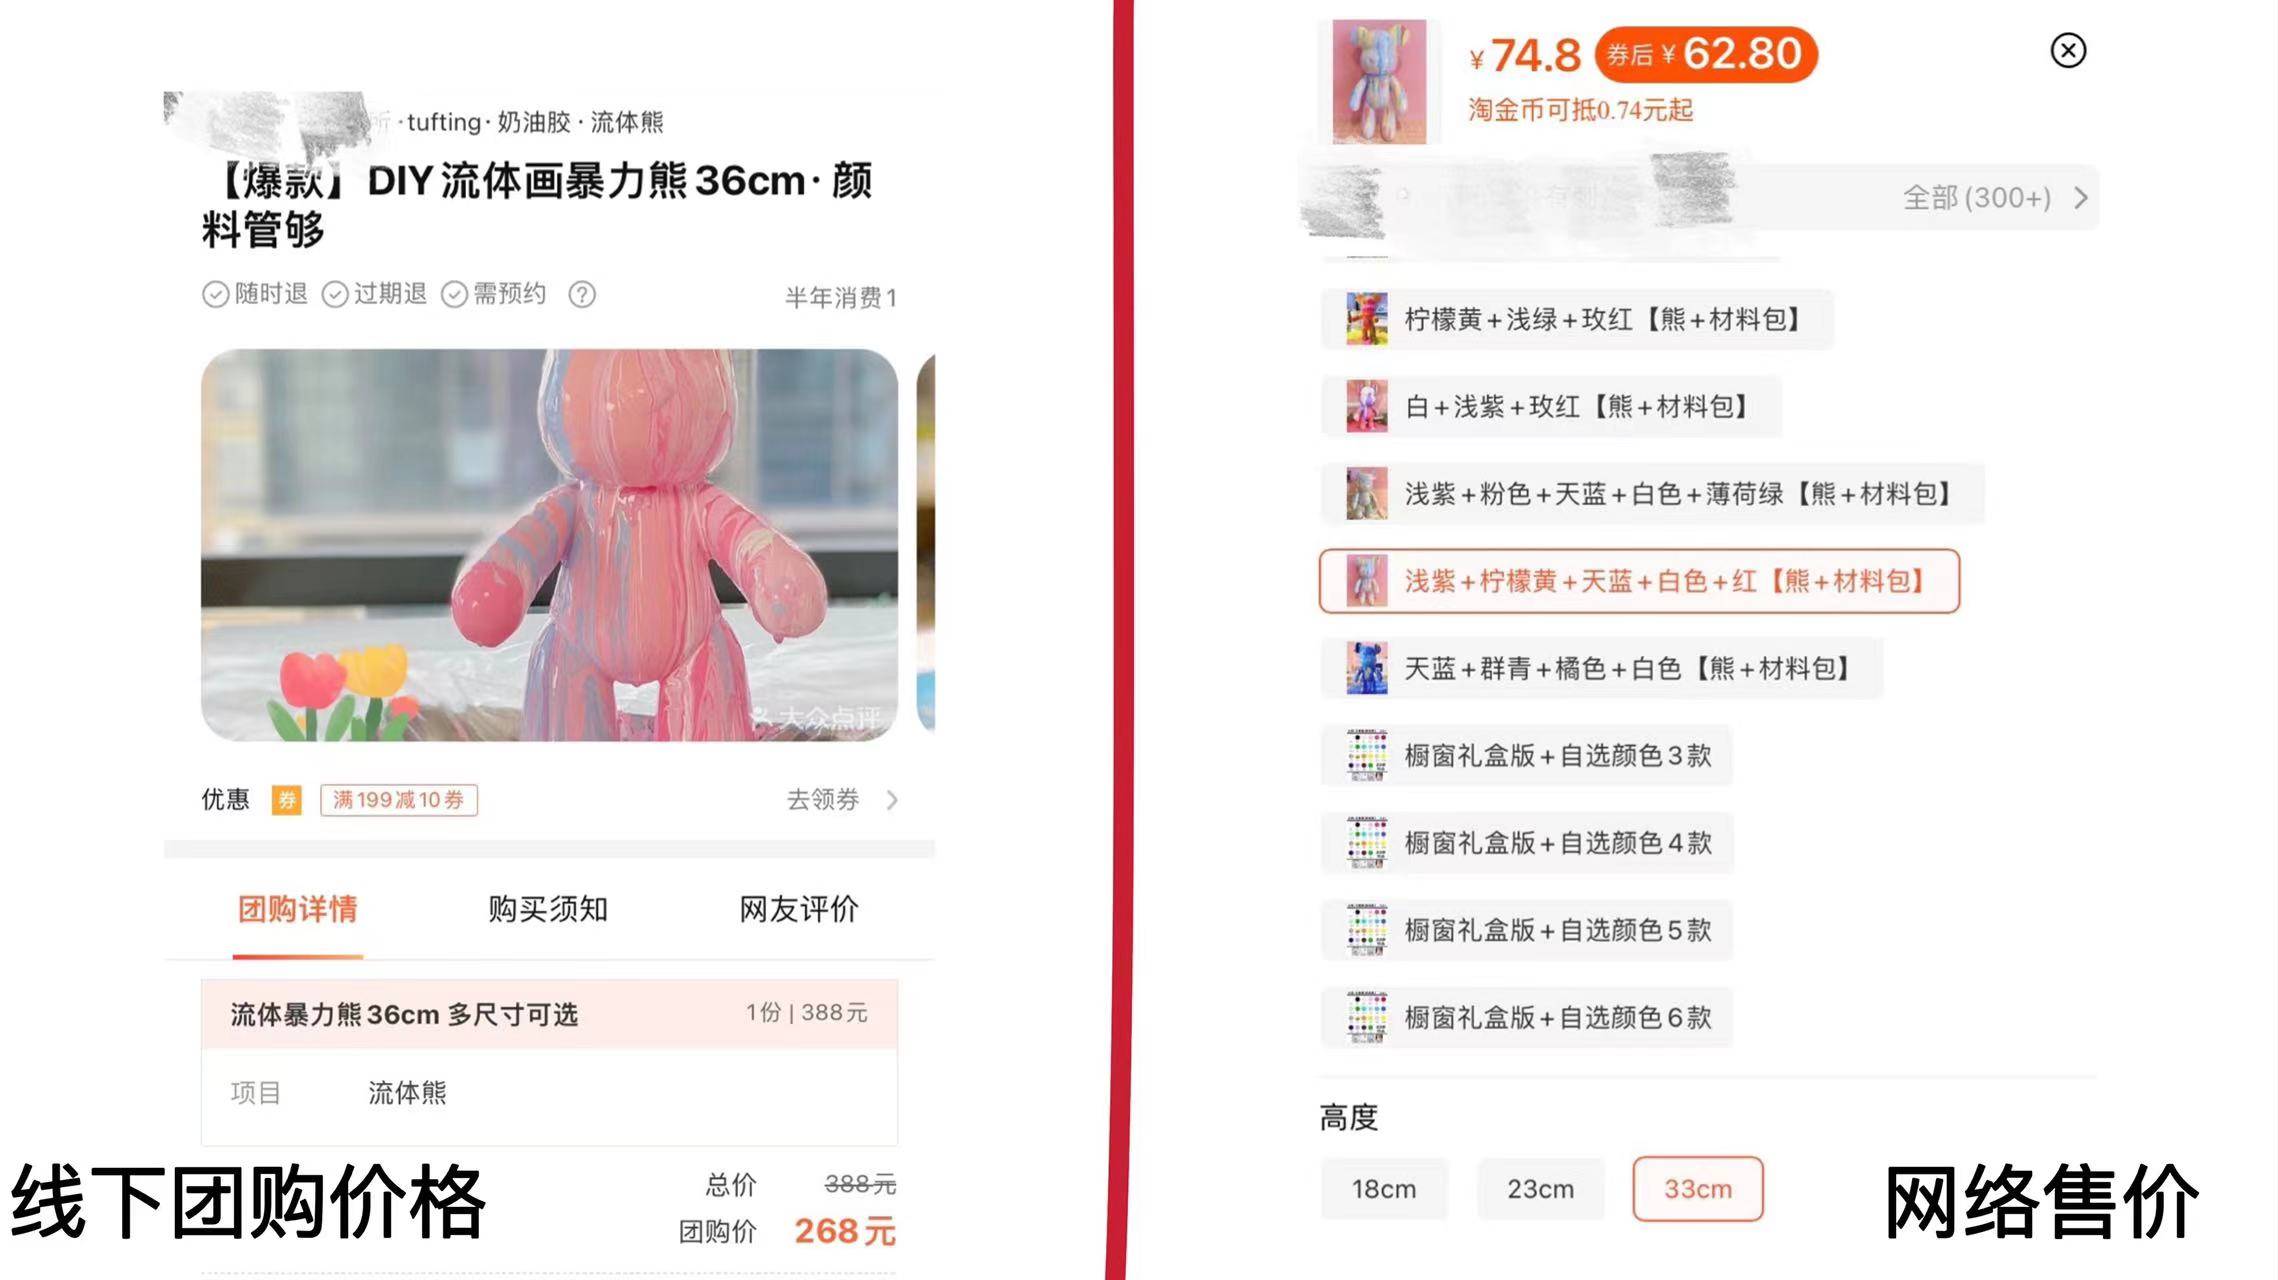Screen dimensions: 2278x1280
Task: Select the 23cm height option
Action: (1540, 1189)
